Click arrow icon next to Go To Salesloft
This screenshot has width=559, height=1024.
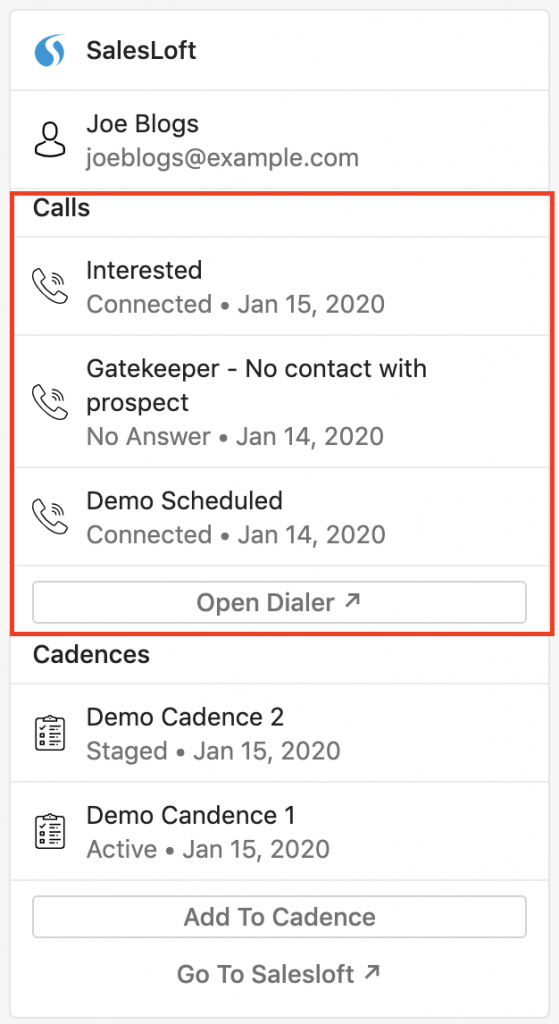pos(372,973)
